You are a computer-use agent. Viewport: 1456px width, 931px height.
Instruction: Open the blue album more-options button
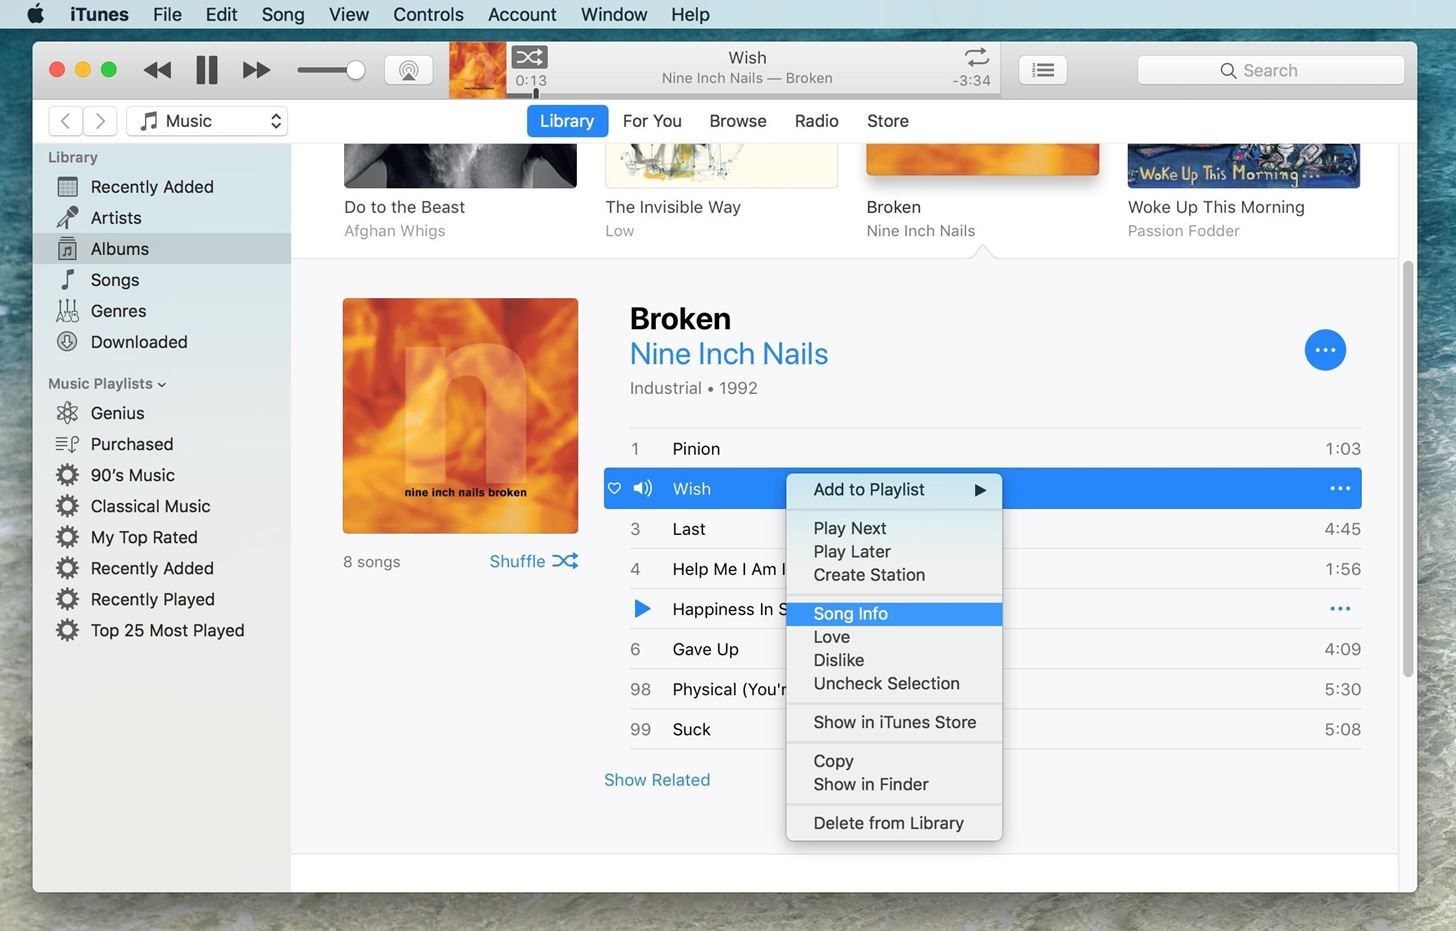pos(1325,350)
